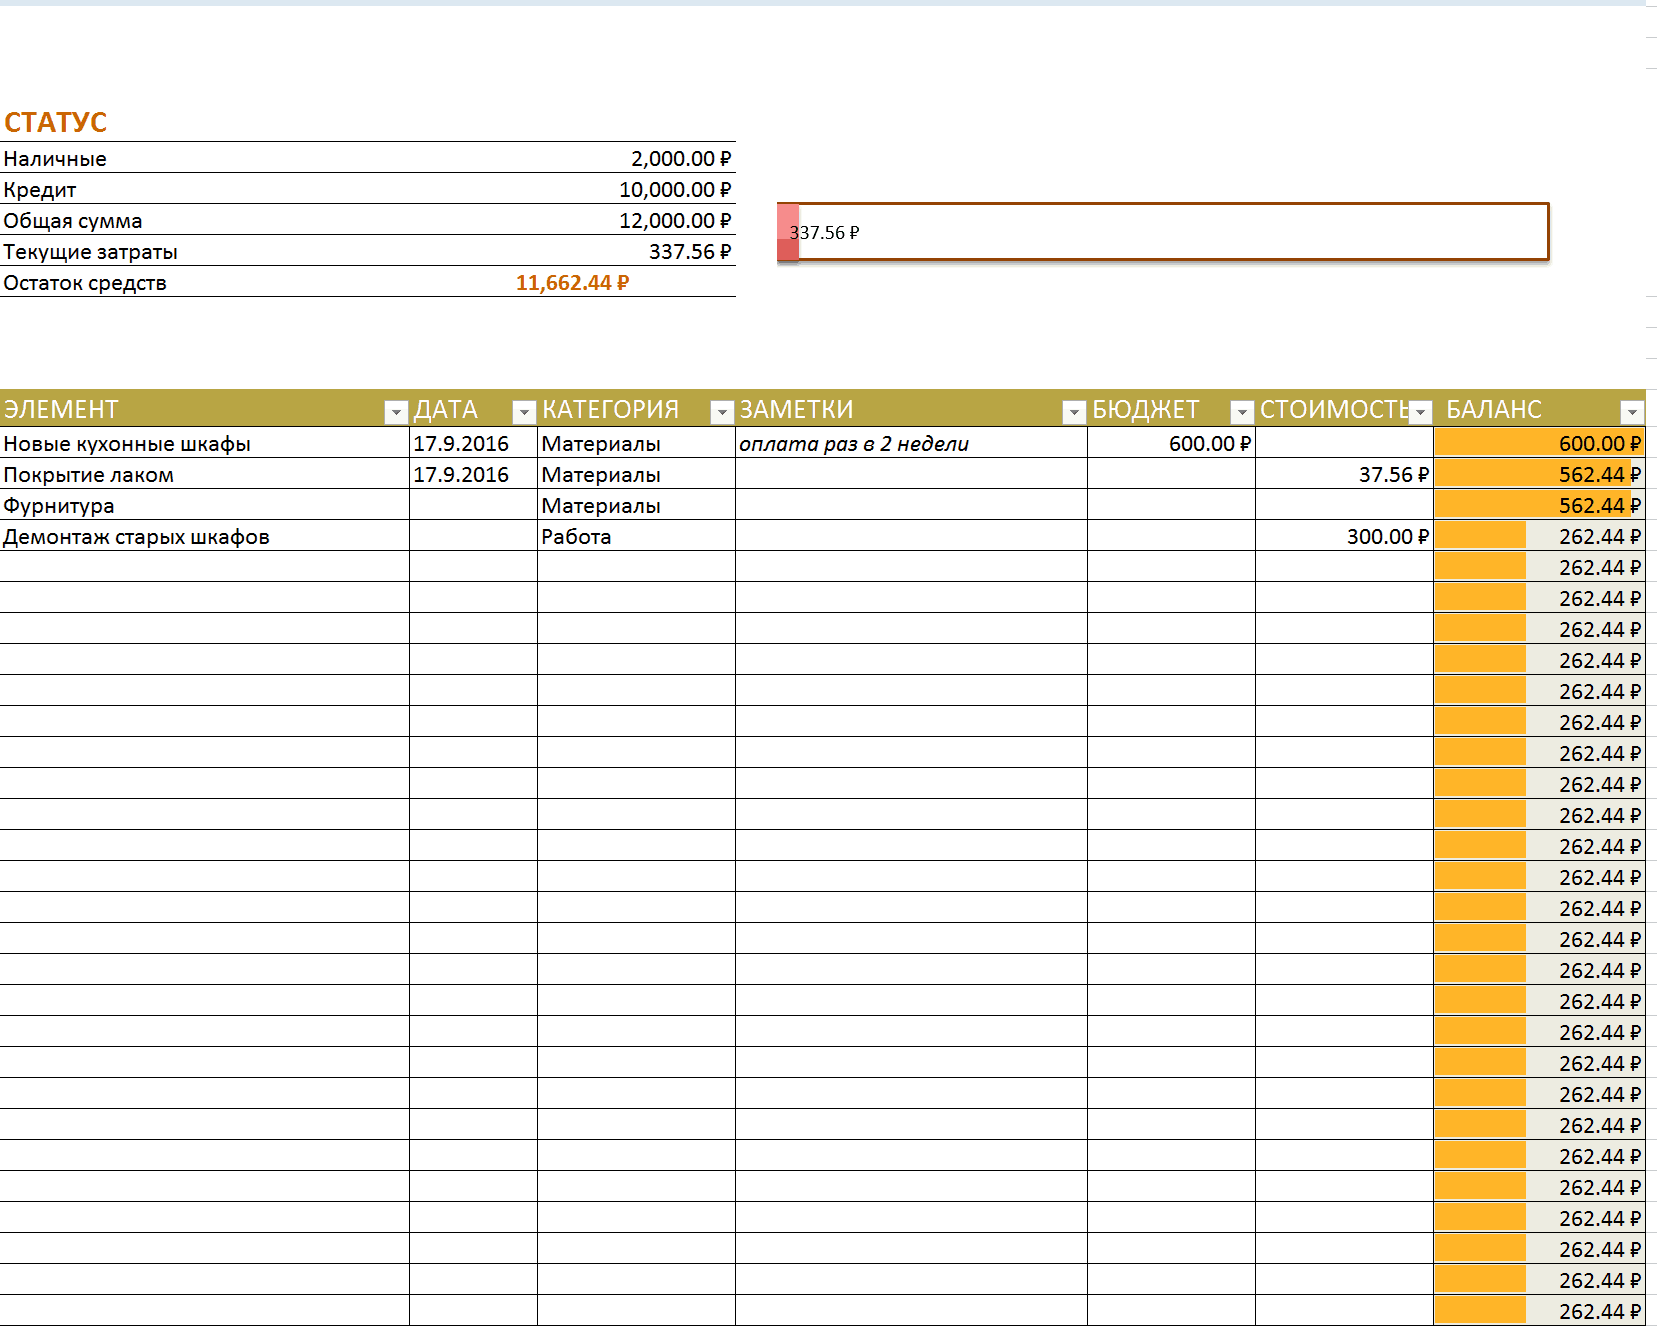
Task: Select Материалы category for Фурнитура
Action: 636,505
